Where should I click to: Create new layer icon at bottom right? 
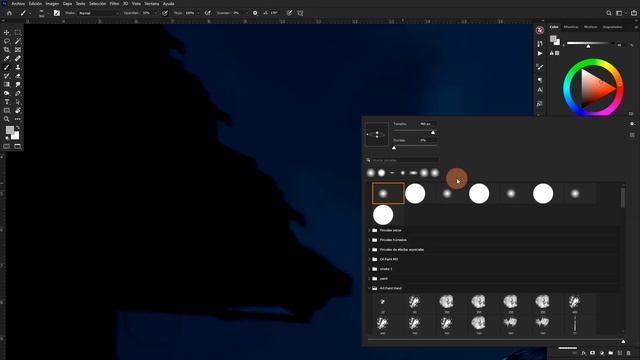(620, 353)
